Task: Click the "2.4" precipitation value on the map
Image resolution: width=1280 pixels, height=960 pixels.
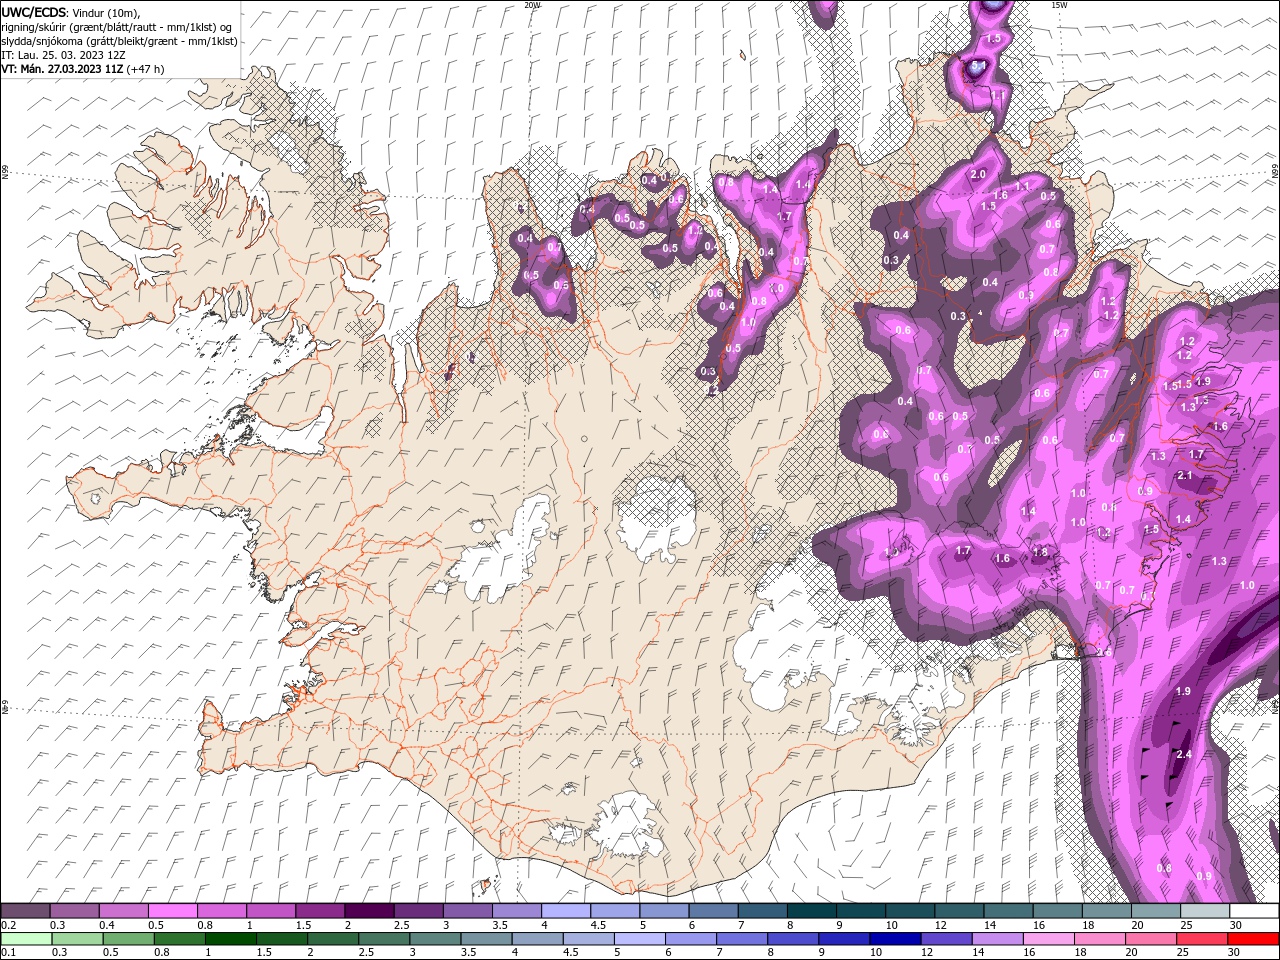Action: click(1184, 754)
